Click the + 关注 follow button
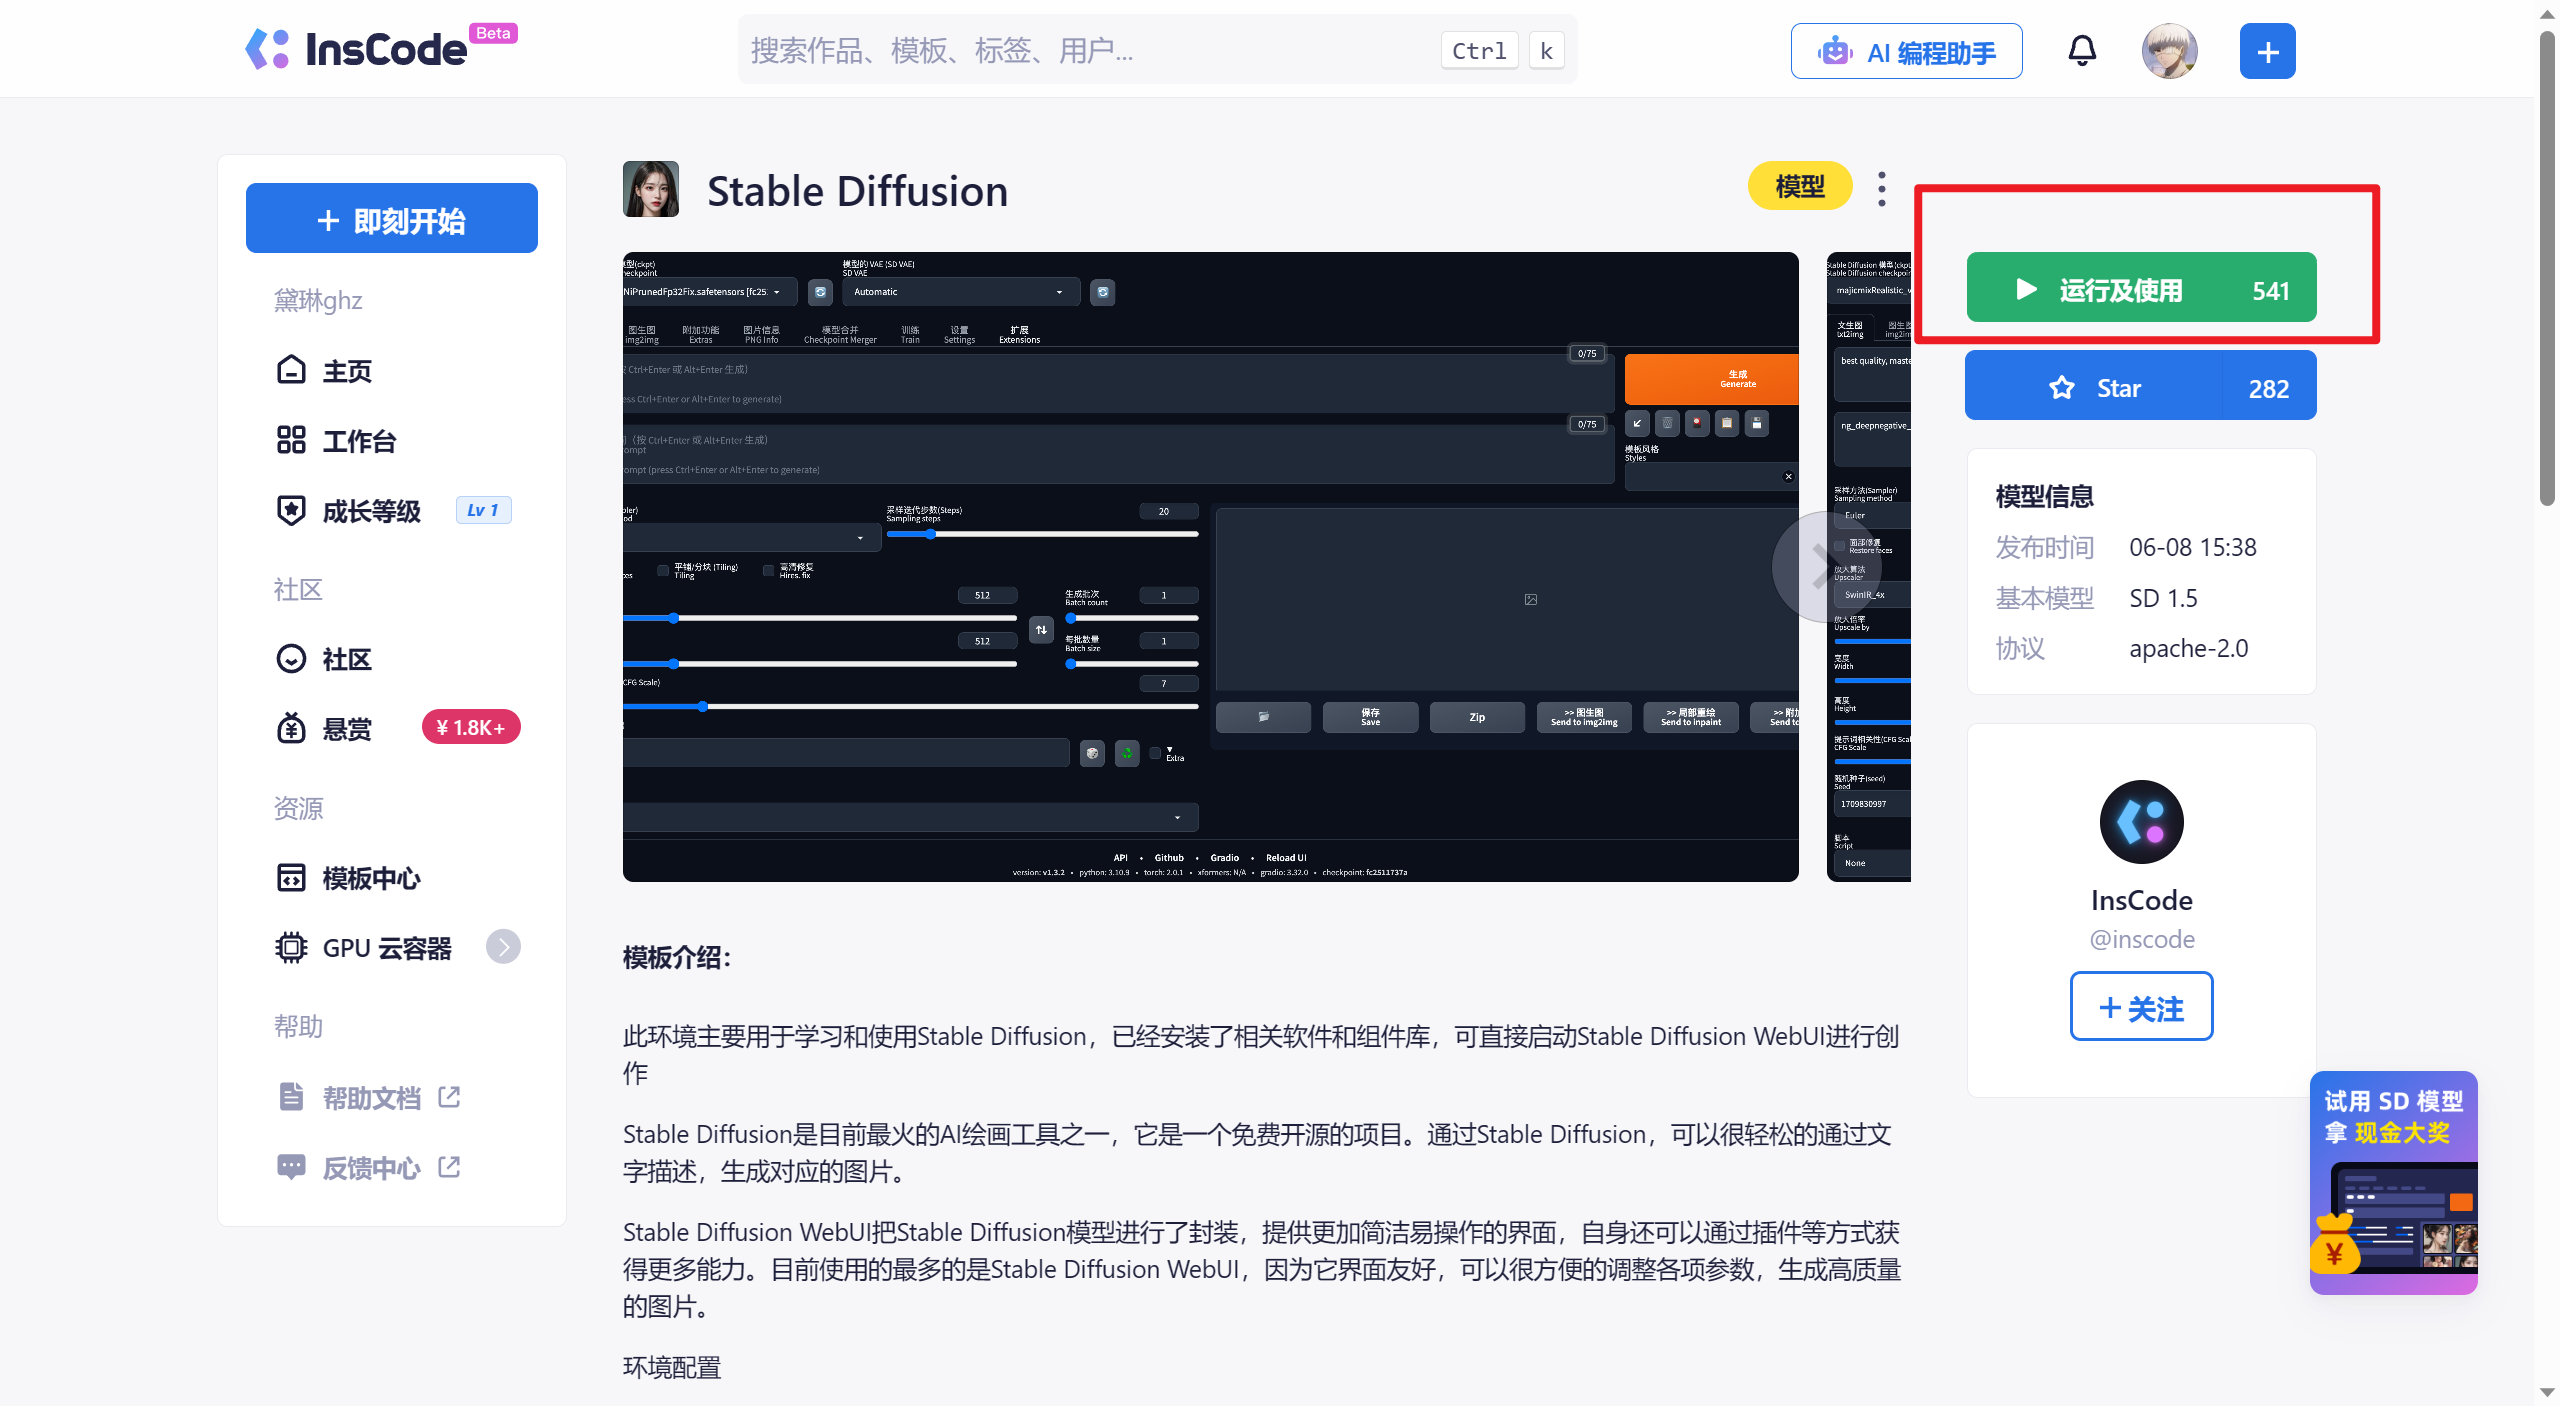 [2141, 1004]
